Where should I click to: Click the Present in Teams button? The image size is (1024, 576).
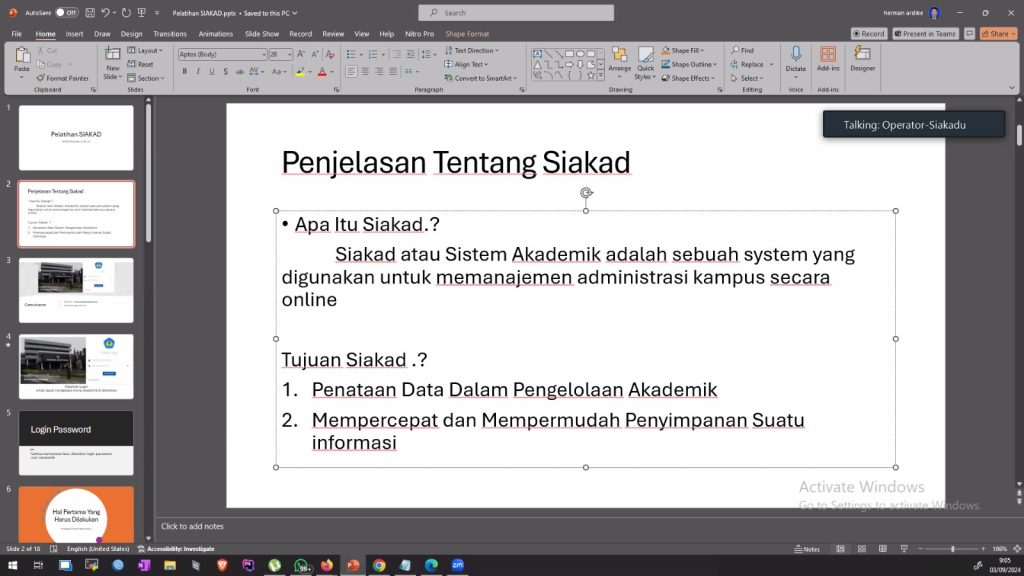pos(924,33)
